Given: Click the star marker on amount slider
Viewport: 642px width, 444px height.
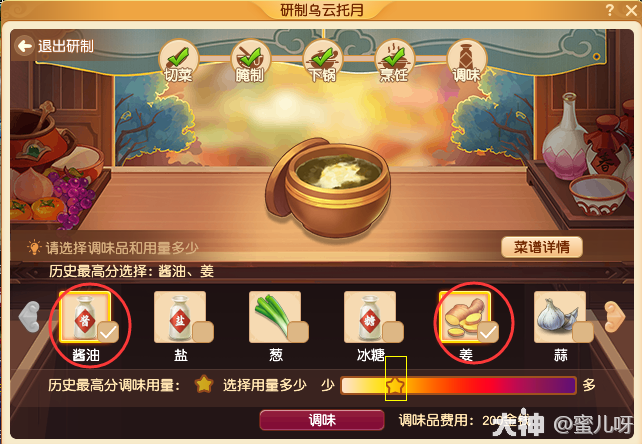Looking at the screenshot, I should tap(395, 385).
